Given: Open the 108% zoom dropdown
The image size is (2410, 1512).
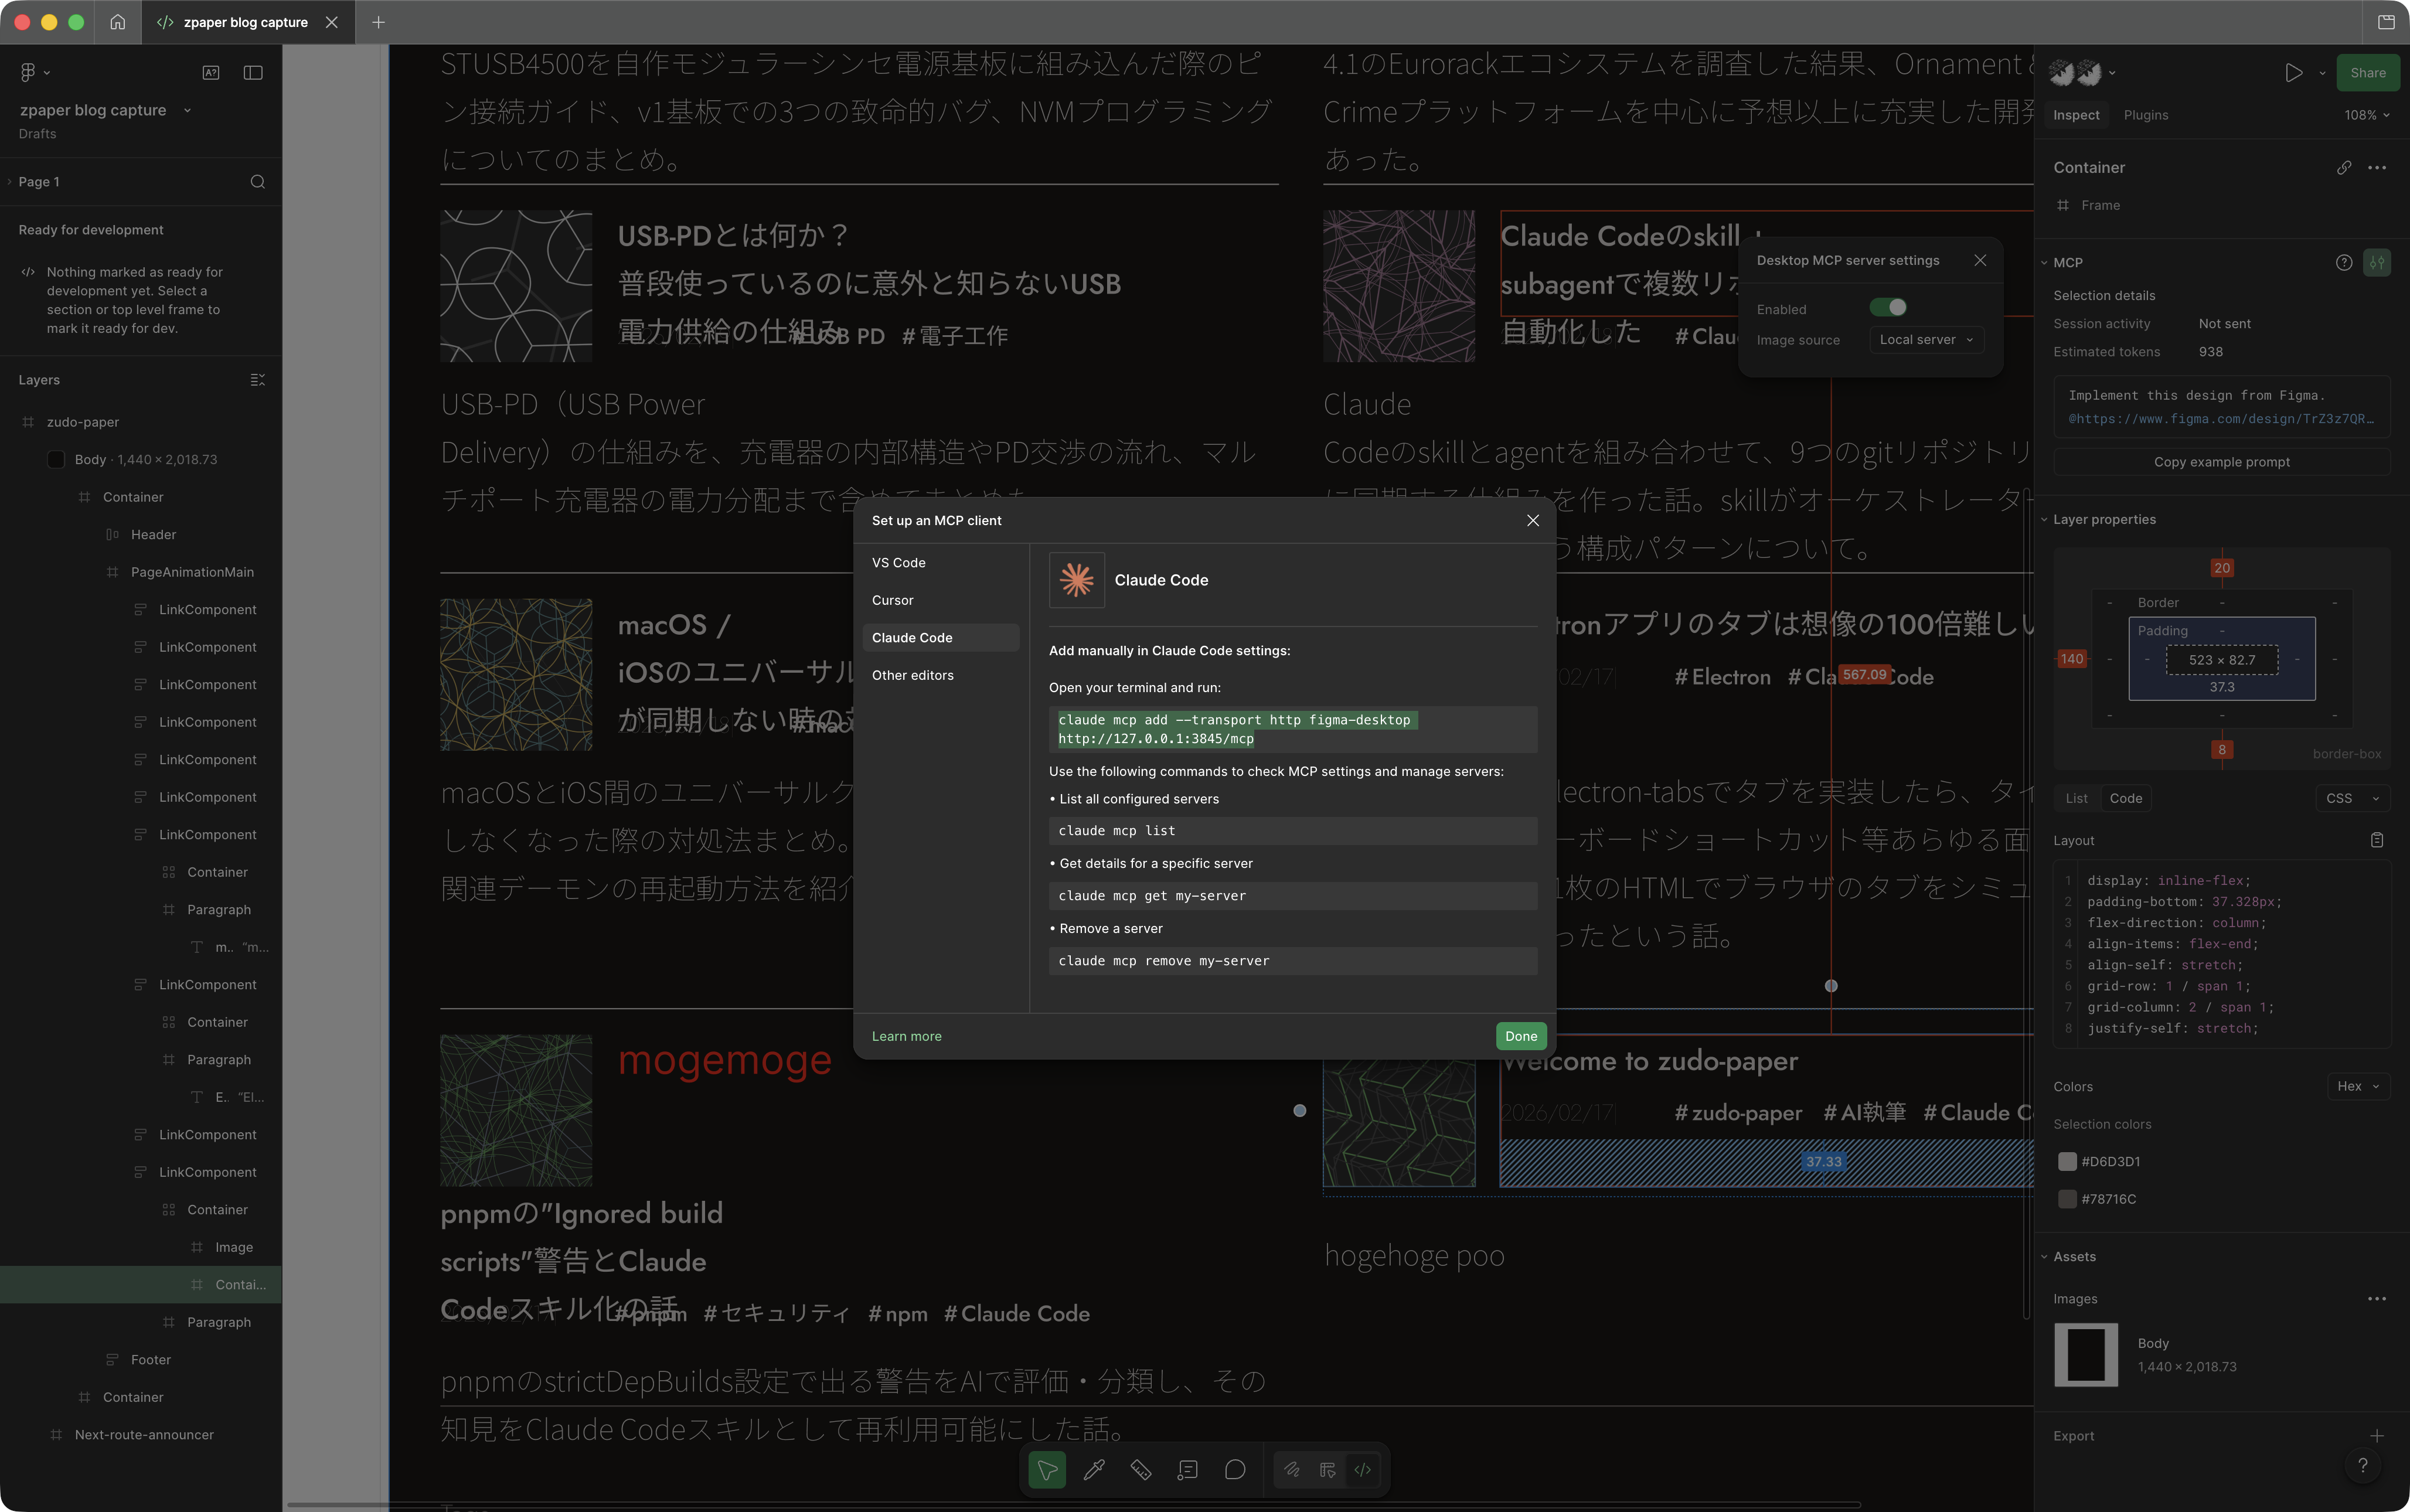Looking at the screenshot, I should 2363,114.
